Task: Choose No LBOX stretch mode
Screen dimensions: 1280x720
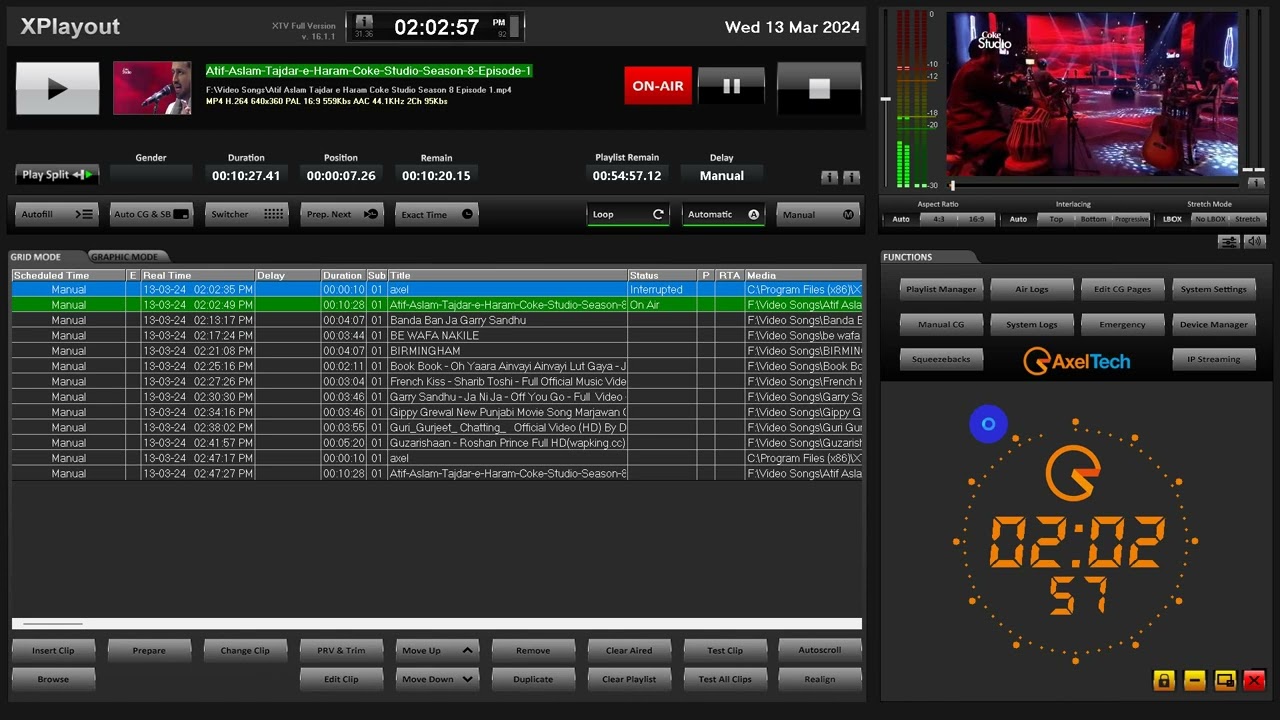Action: 1210,219
